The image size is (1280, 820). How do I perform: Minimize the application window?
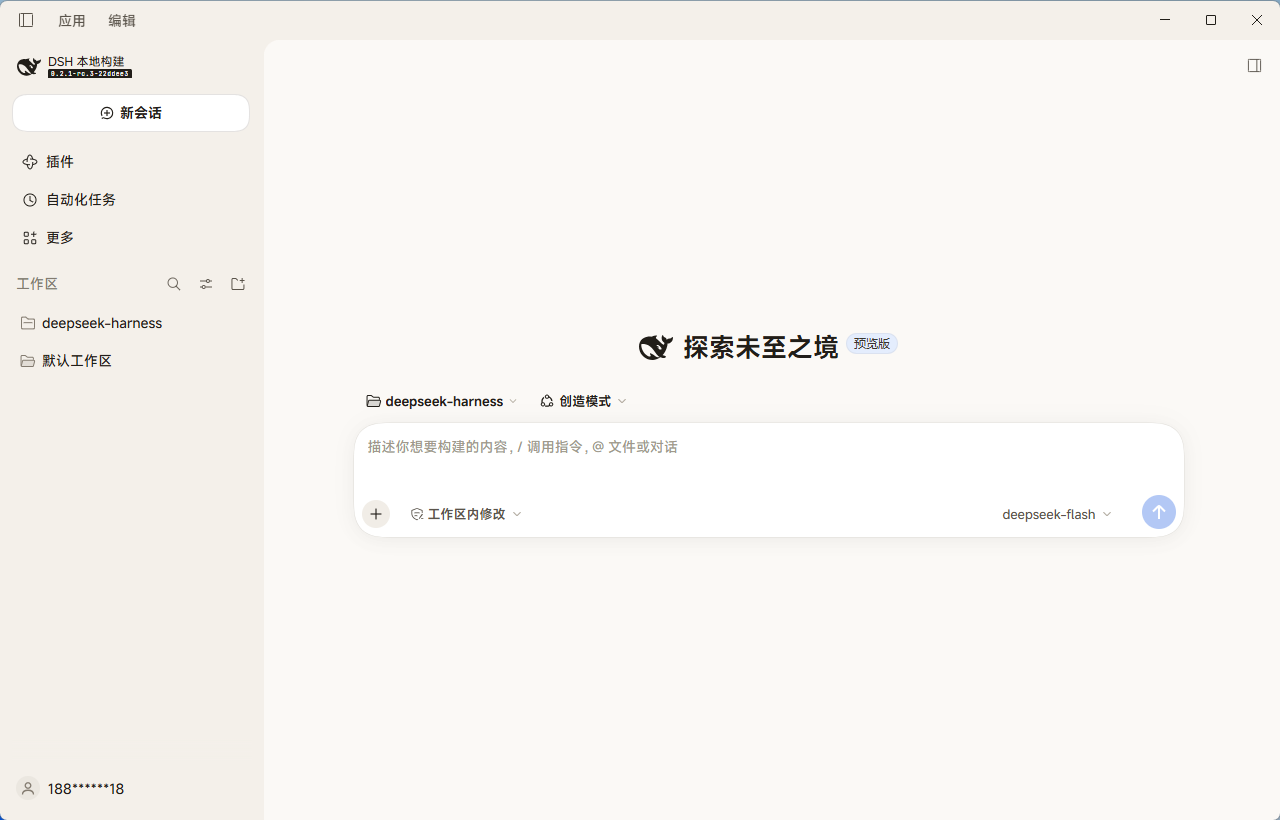coord(1165,20)
